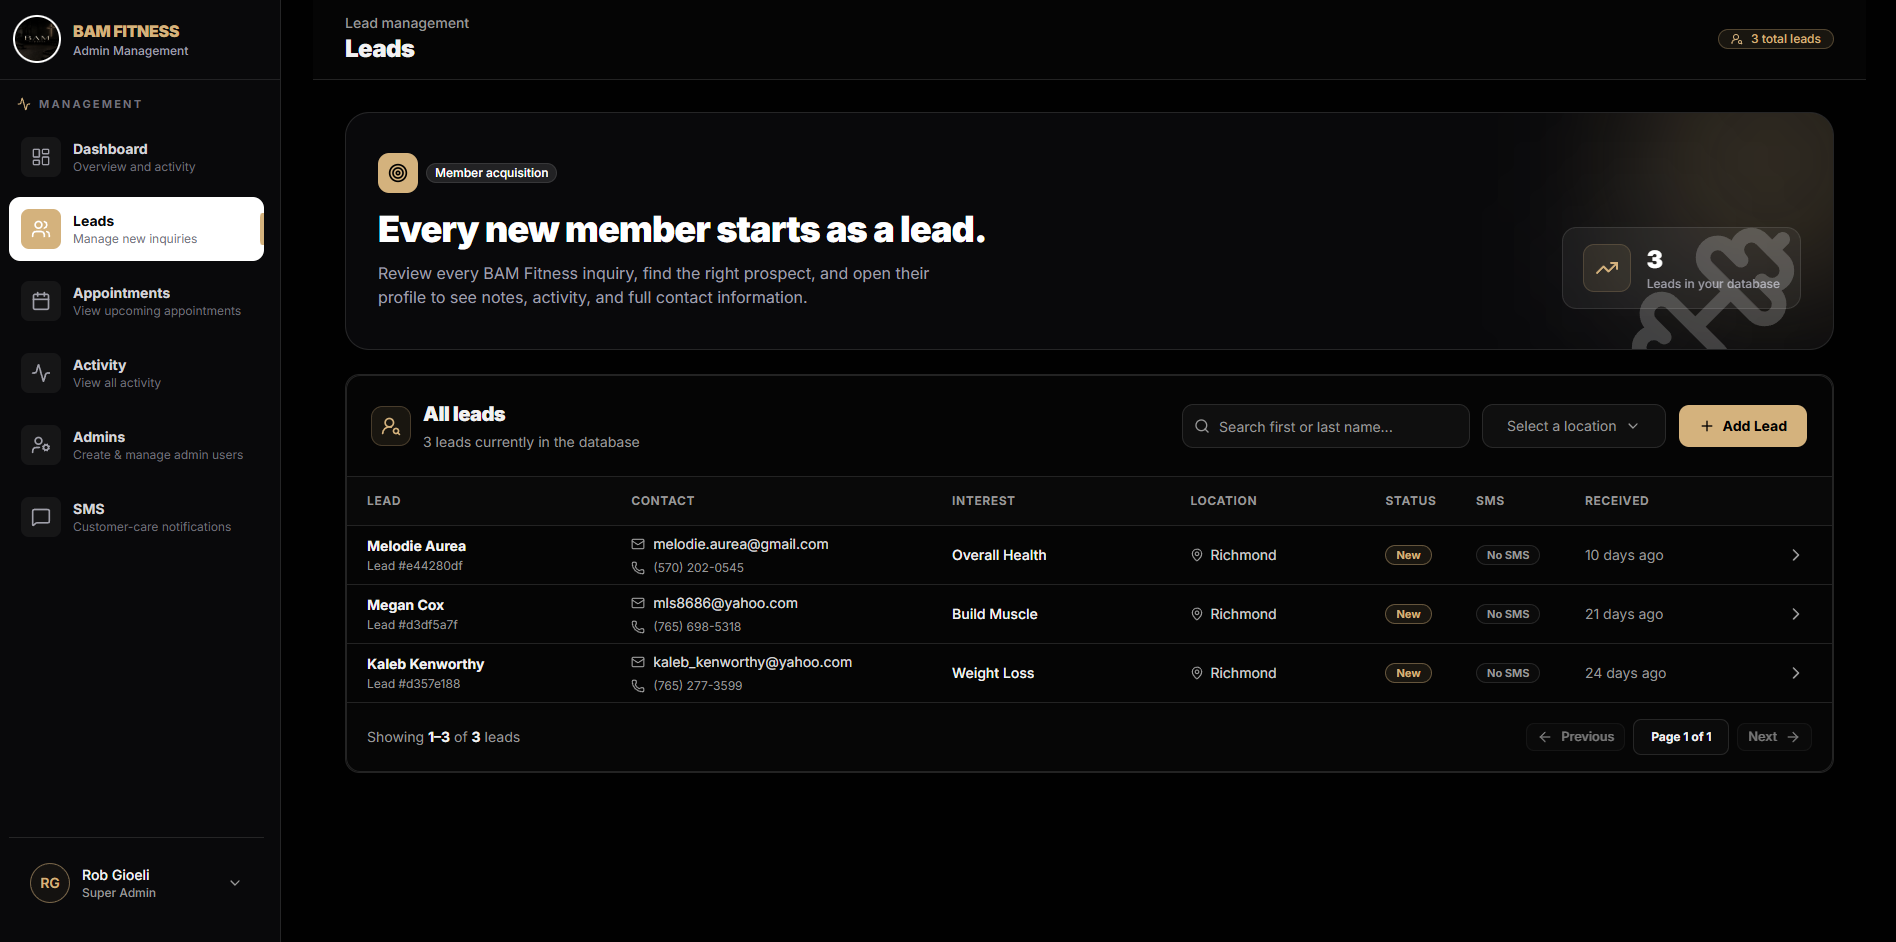Click the envelope icon beside mls8686@yahoo.com
The width and height of the screenshot is (1896, 942).
click(638, 603)
